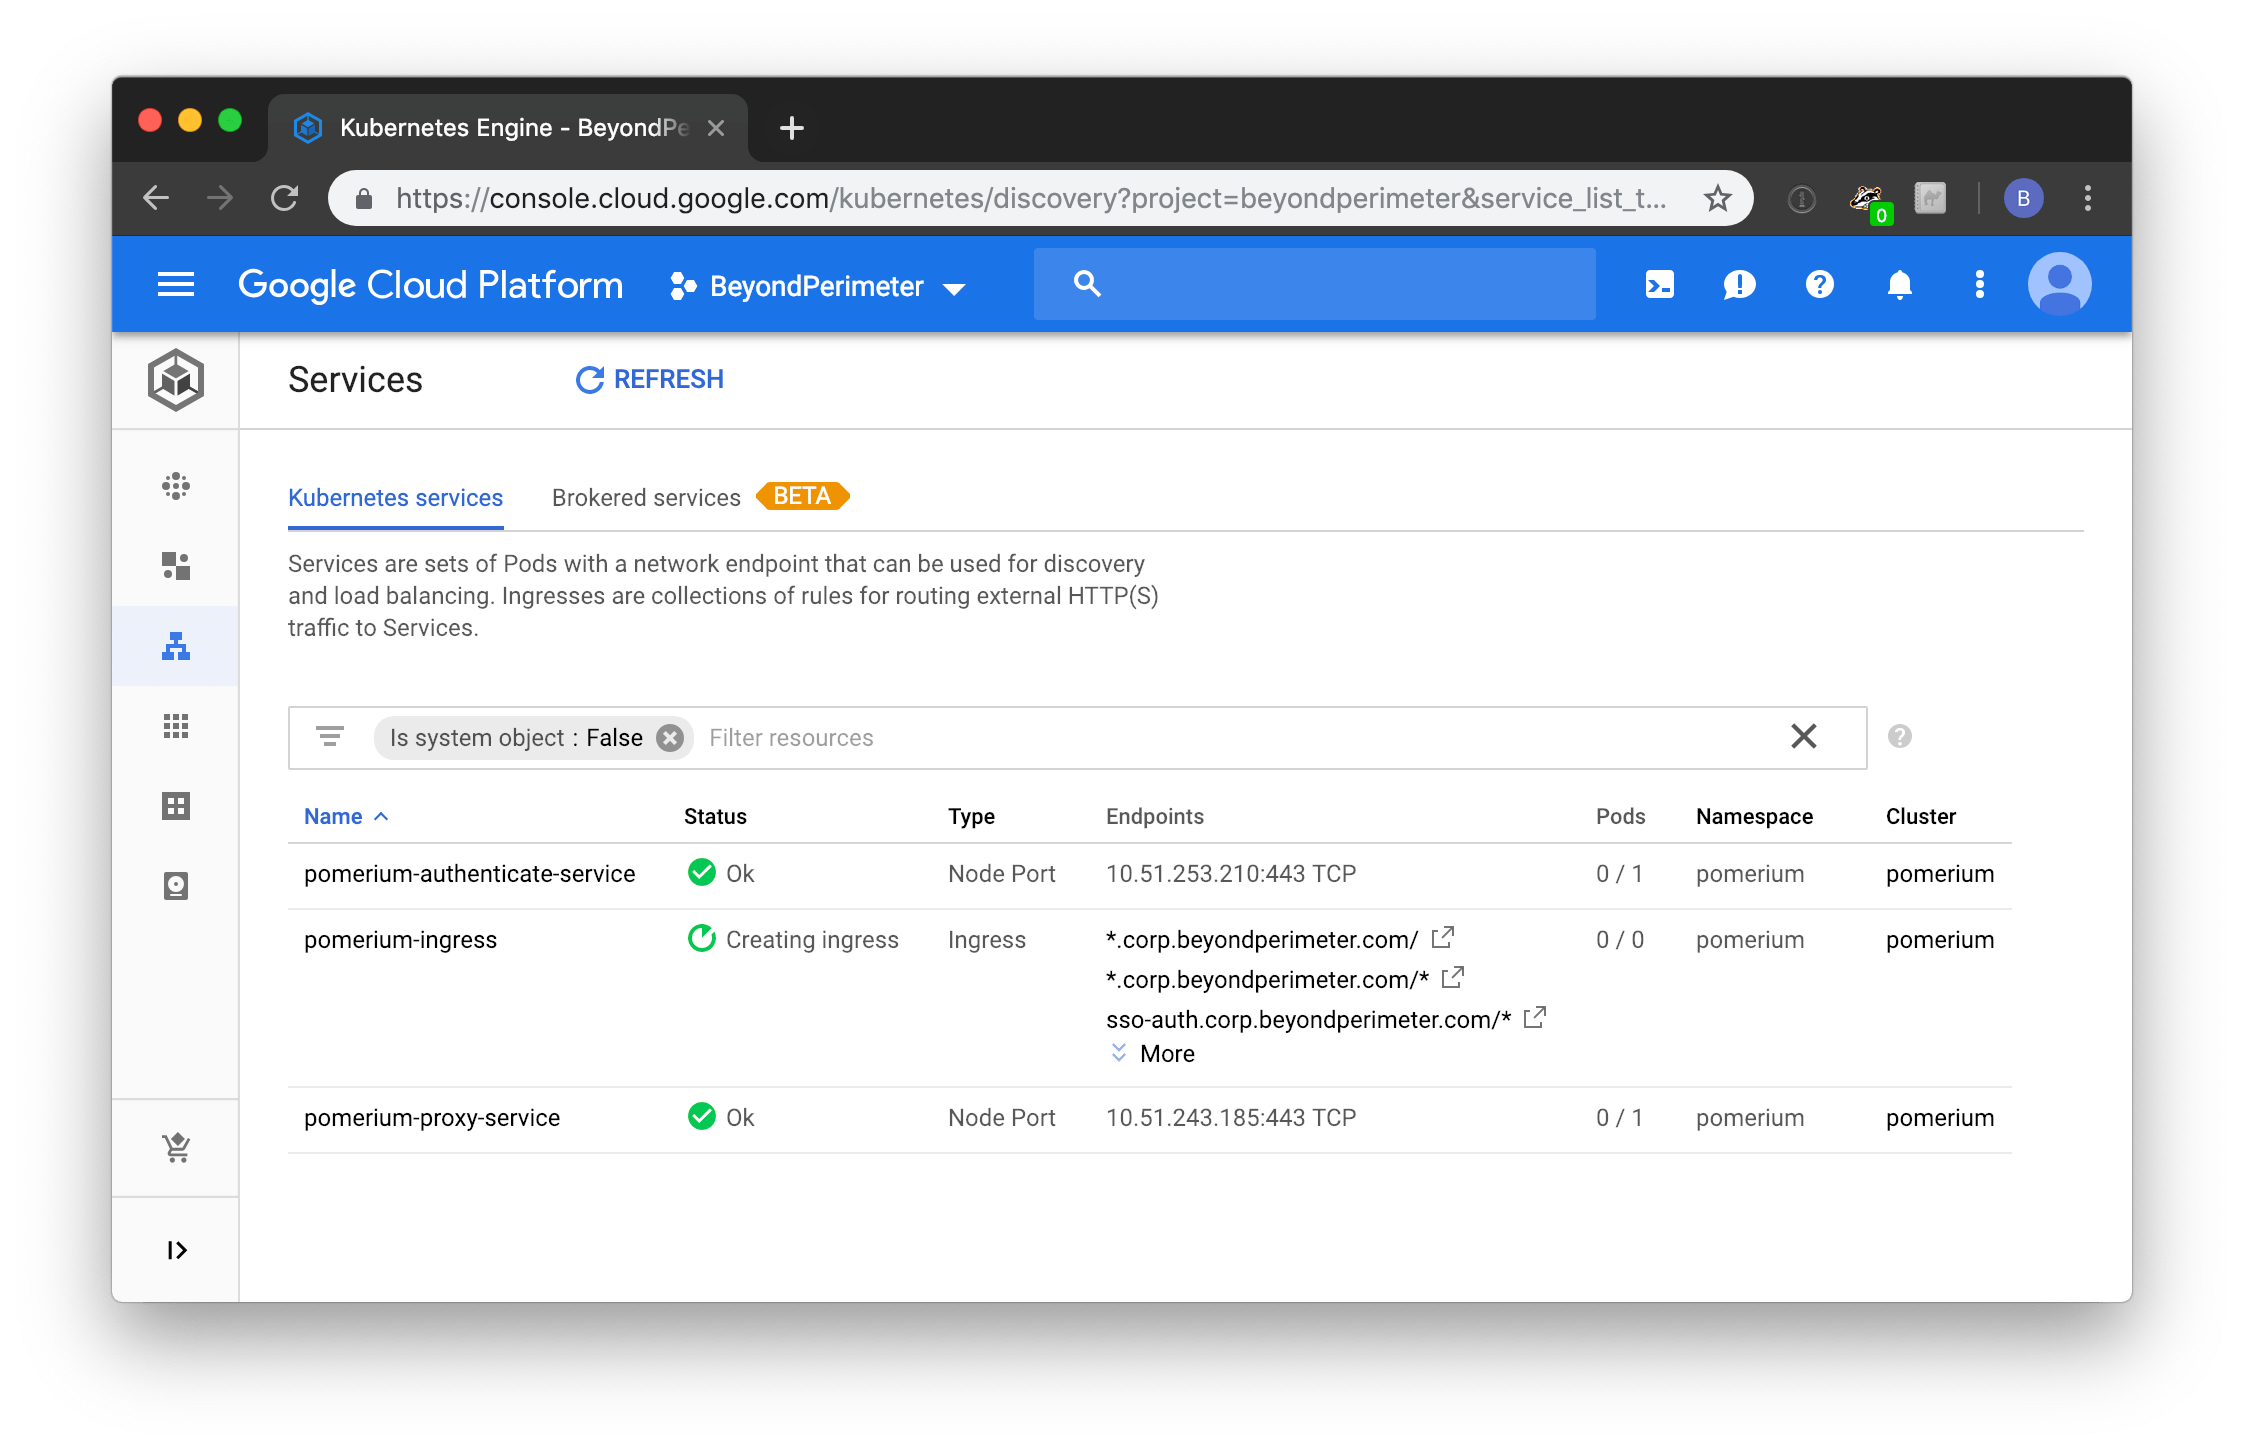The height and width of the screenshot is (1450, 2244).
Task: Expand the sidebar navigation panel
Action: tap(176, 1250)
